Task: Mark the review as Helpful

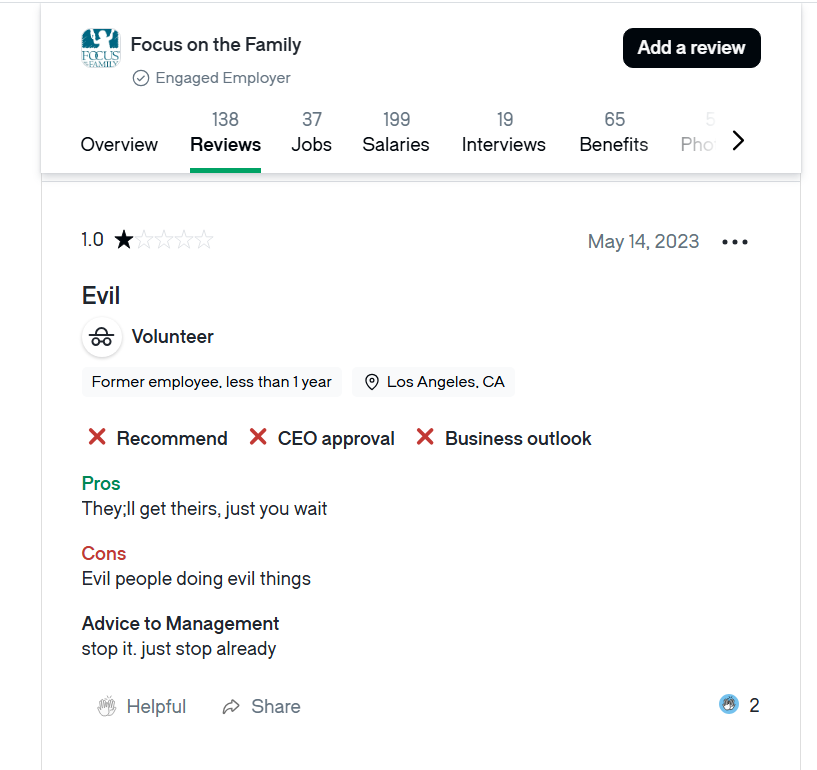Action: (x=142, y=706)
